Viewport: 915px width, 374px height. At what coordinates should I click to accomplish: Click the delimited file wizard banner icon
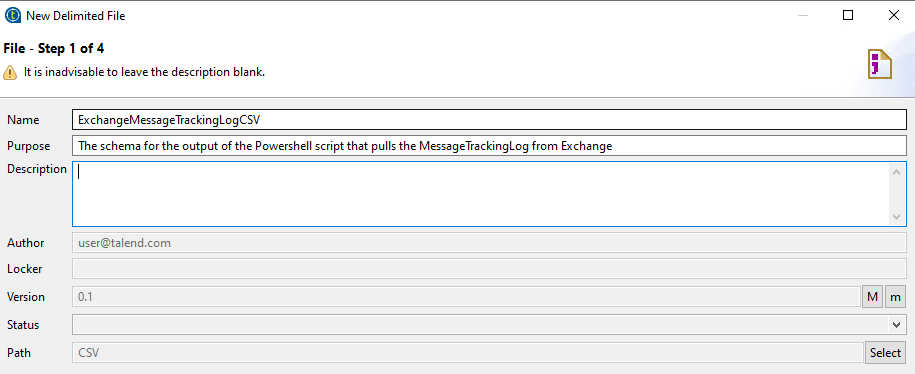pos(879,64)
